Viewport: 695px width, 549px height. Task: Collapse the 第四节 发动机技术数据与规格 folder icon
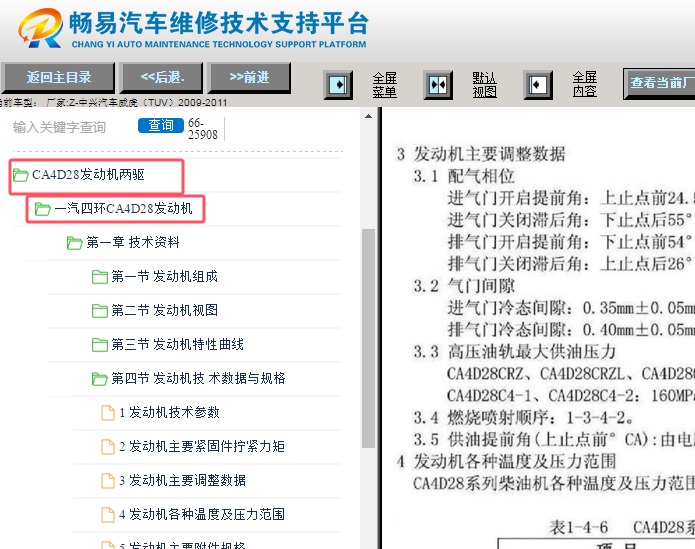tap(100, 379)
